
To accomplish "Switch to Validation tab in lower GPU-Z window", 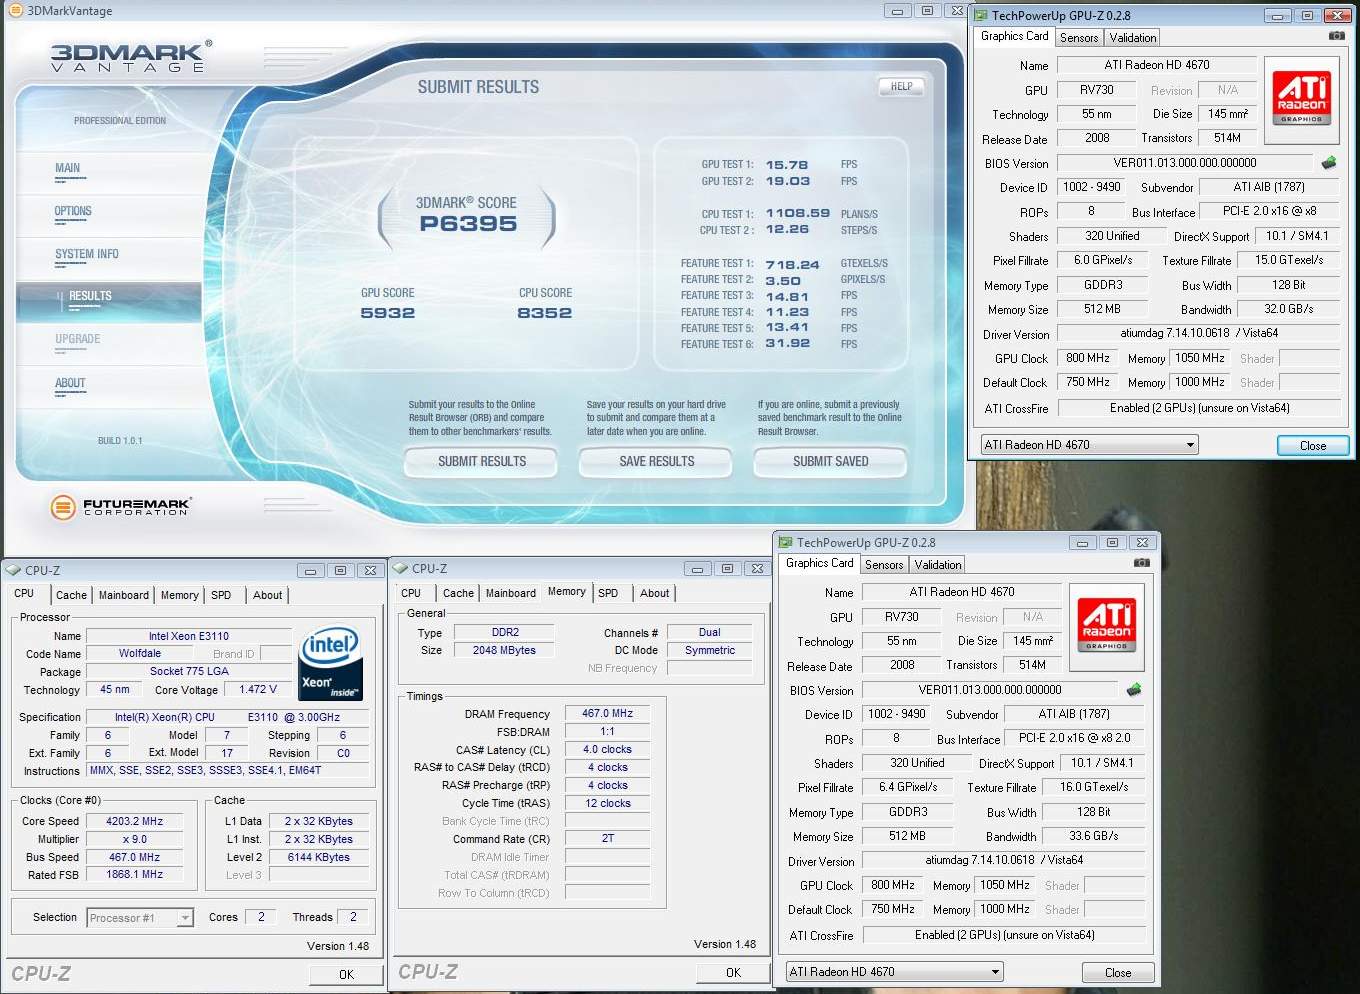I will pos(938,564).
